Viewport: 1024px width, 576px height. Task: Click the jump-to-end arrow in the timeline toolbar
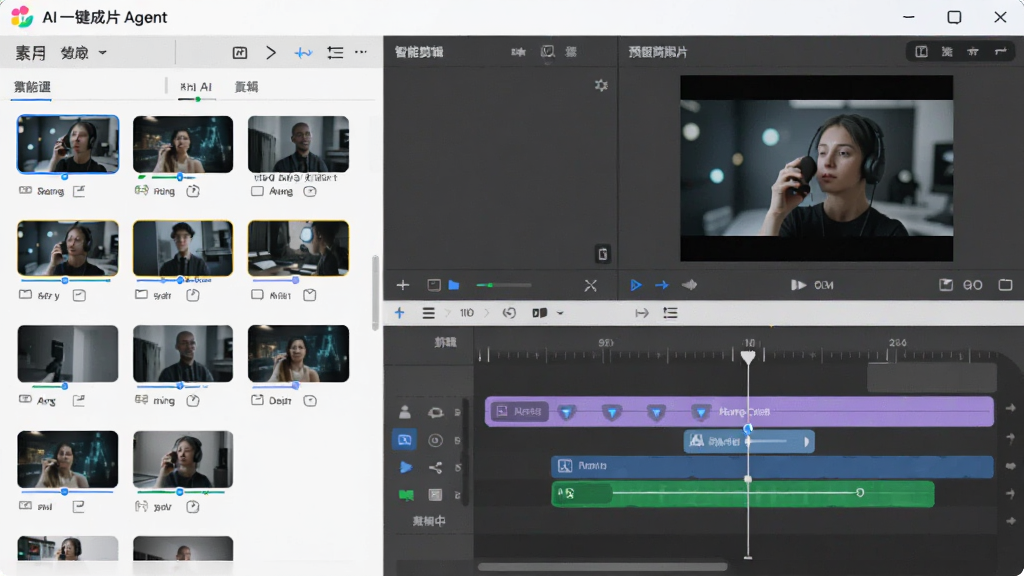tap(642, 313)
